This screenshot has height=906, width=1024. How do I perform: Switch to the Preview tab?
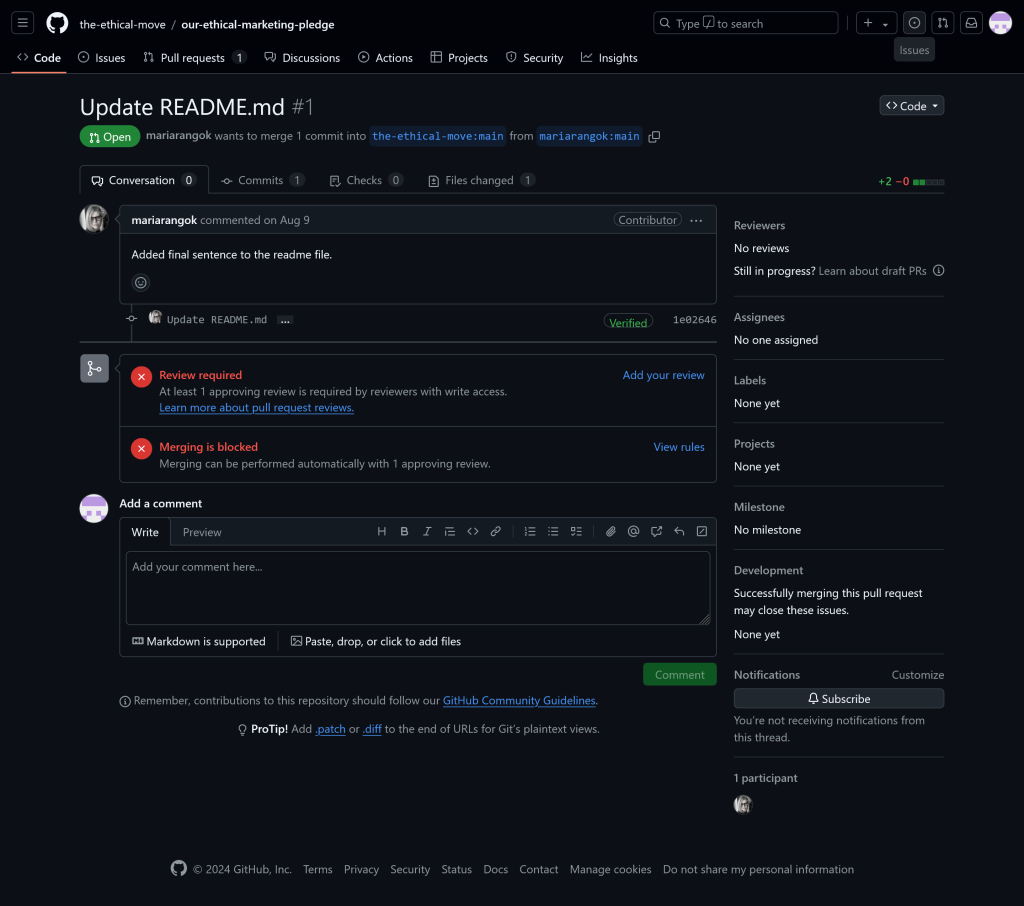pyautogui.click(x=202, y=532)
